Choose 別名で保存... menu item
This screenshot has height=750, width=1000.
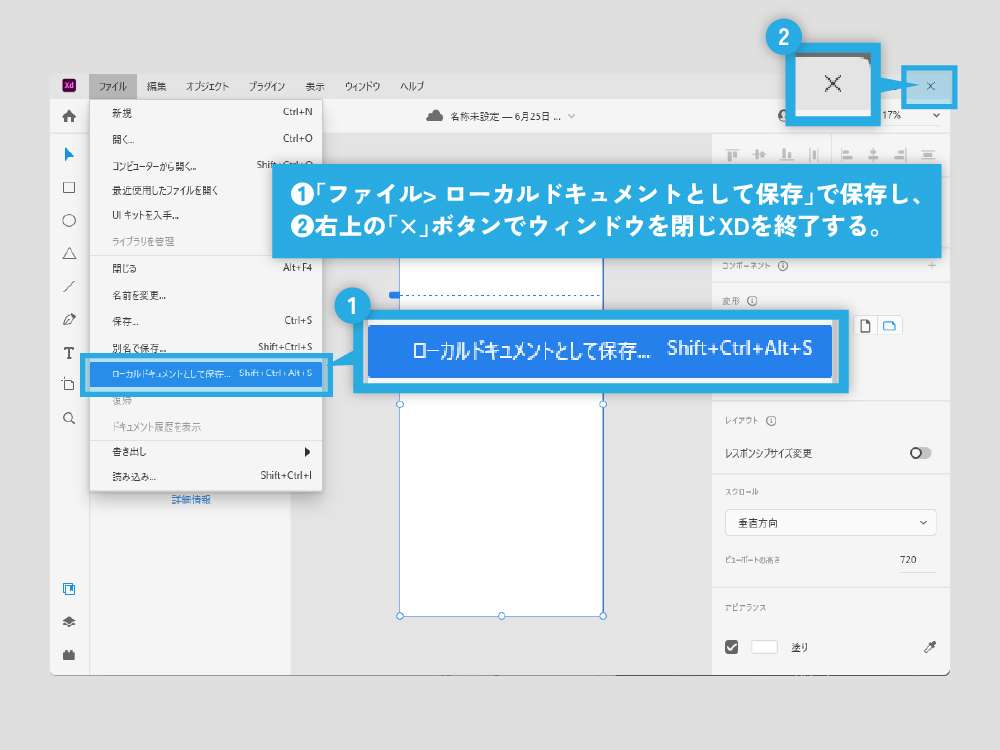pos(205,348)
